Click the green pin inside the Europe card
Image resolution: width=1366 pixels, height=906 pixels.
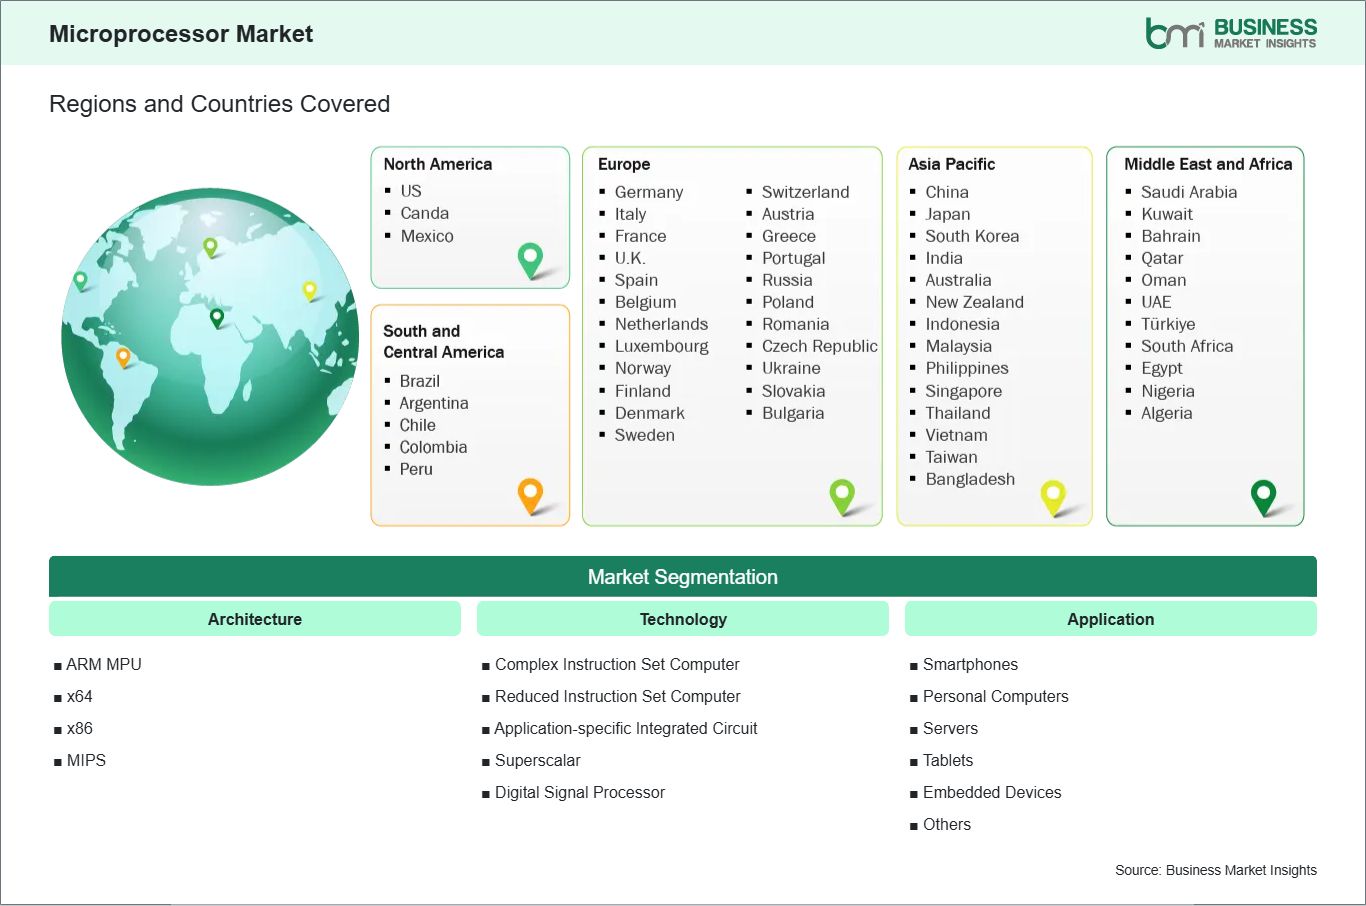tap(841, 494)
